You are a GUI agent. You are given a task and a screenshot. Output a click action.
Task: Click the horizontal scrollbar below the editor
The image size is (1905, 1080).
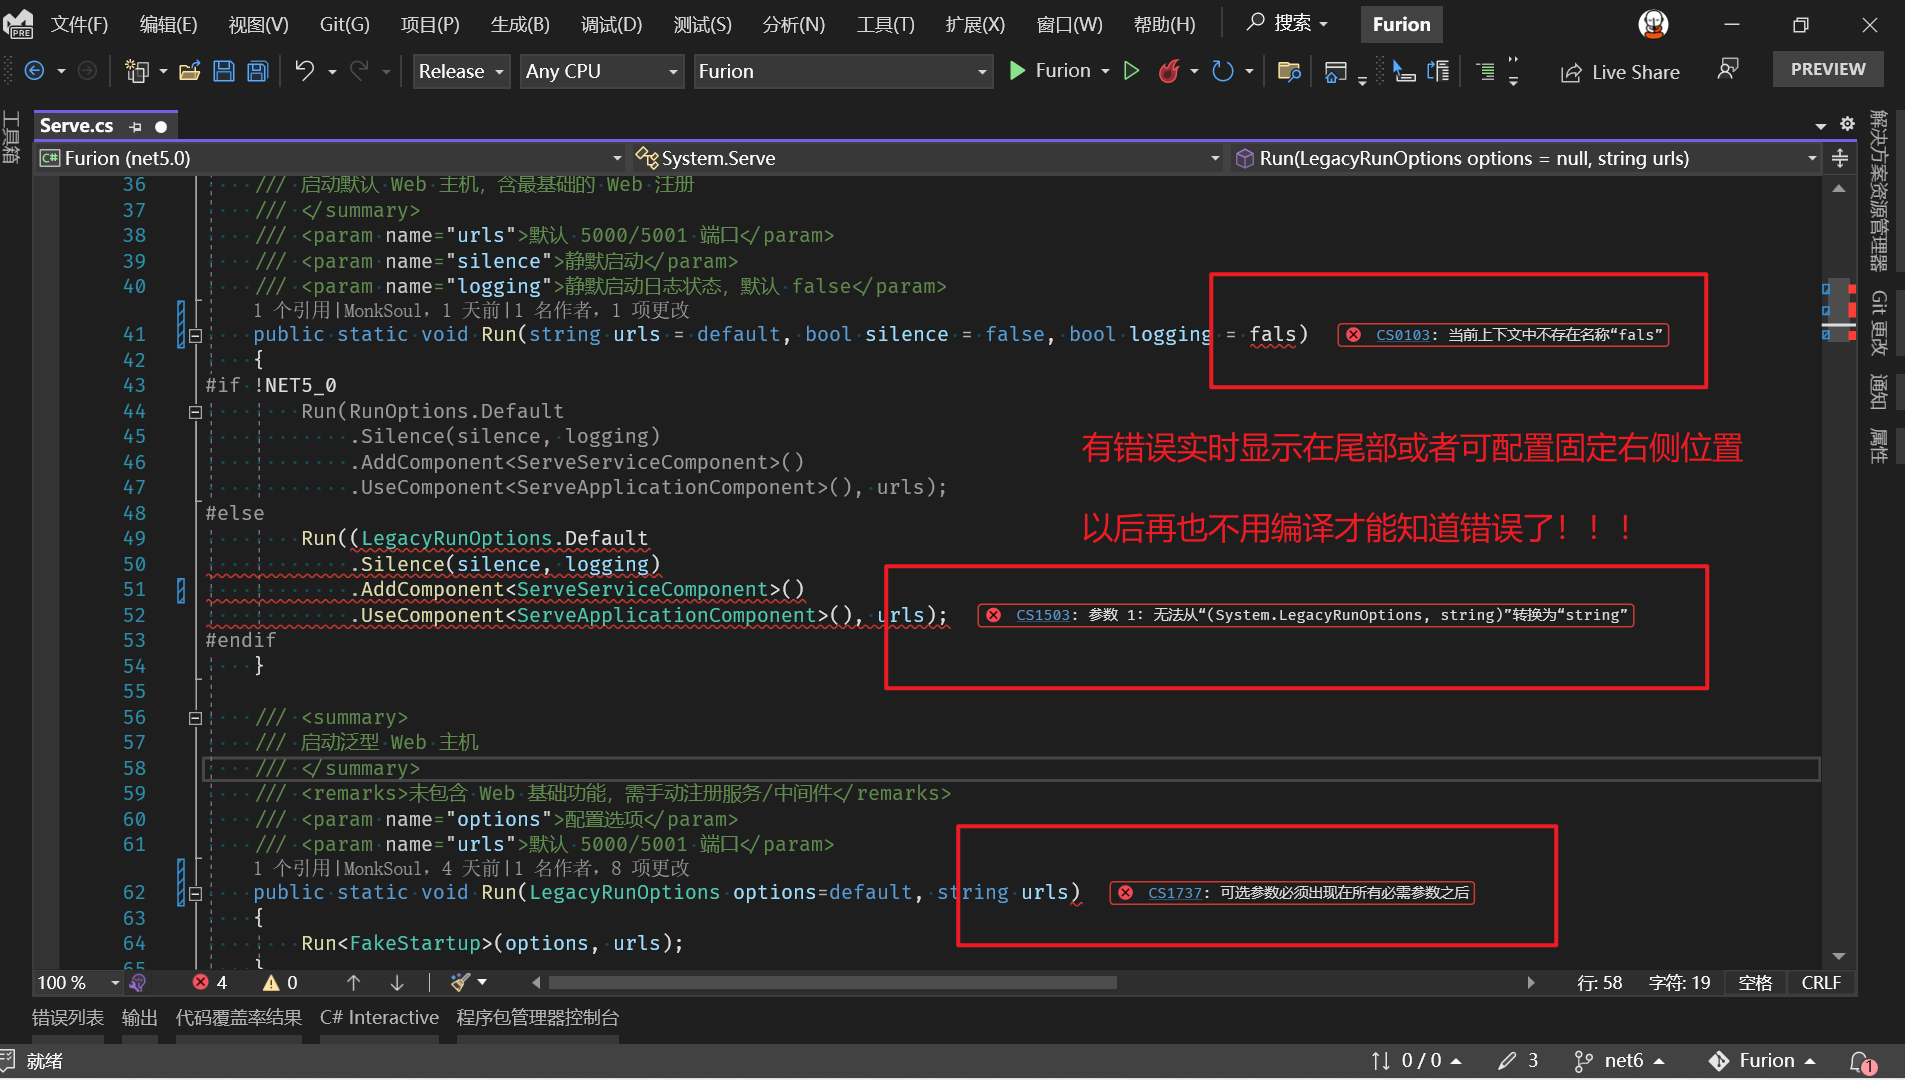click(x=832, y=983)
